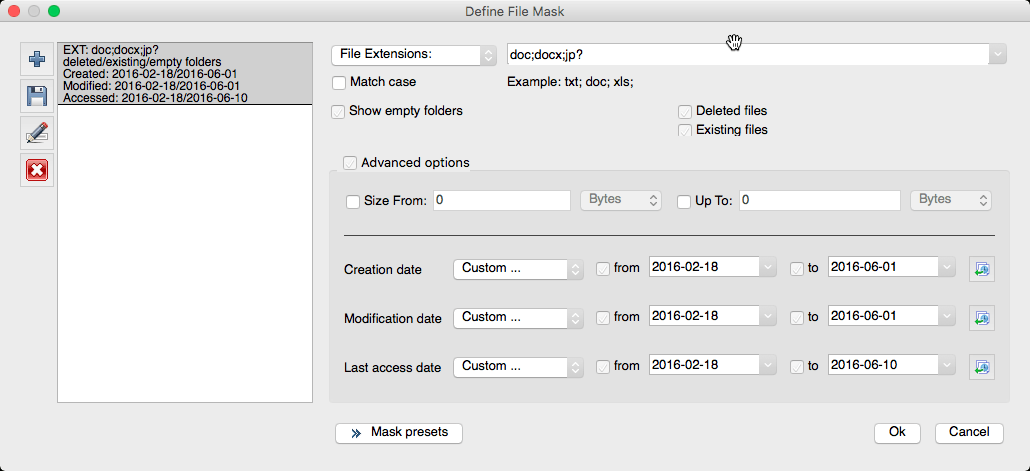Click the Creation date reset icon

coord(981,268)
